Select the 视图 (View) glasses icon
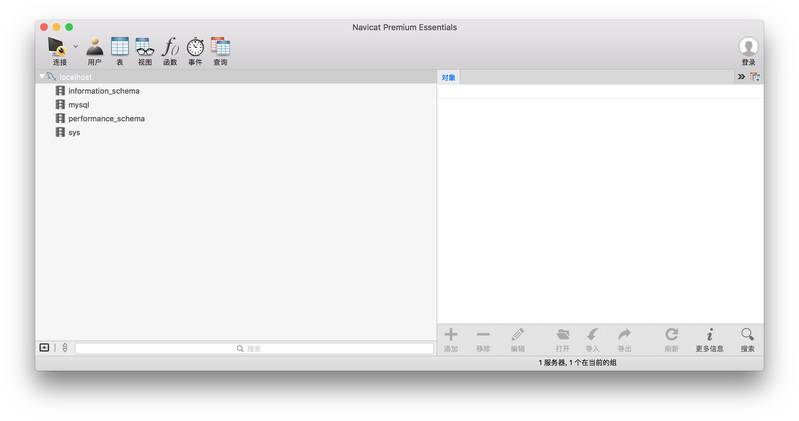The height and width of the screenshot is (421, 799). (145, 46)
